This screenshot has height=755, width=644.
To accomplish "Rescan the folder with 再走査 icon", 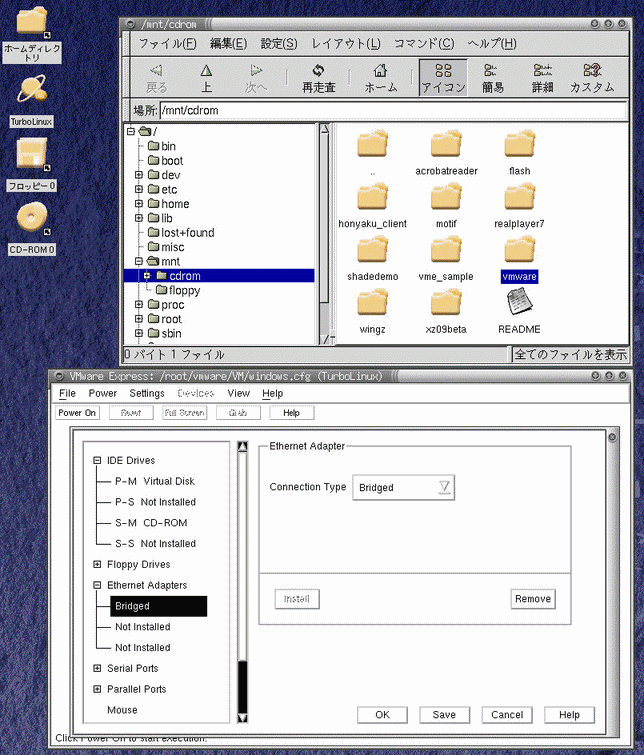I will [x=318, y=78].
